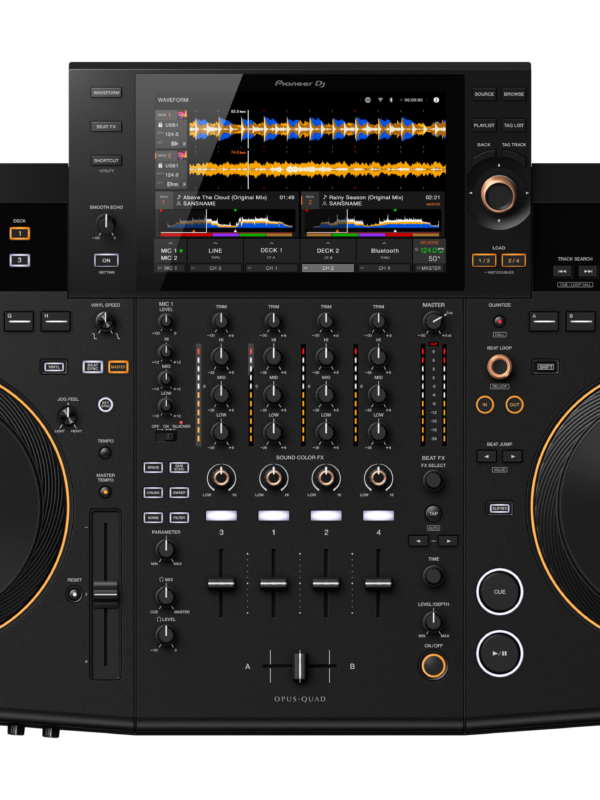Push the Beat FX beat right arrow

pyautogui.click(x=448, y=541)
